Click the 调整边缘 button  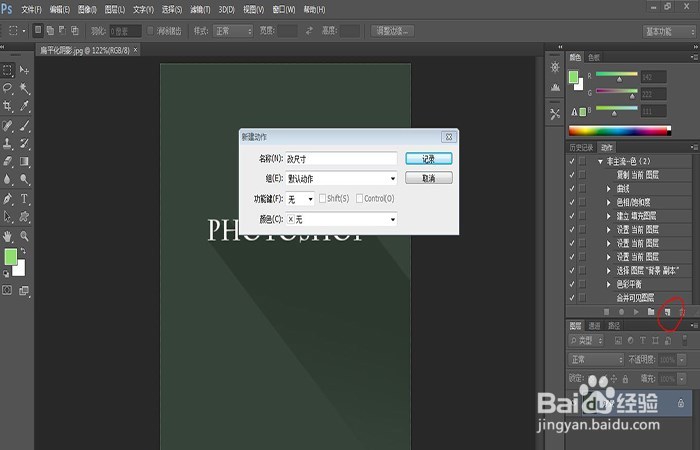(x=392, y=31)
